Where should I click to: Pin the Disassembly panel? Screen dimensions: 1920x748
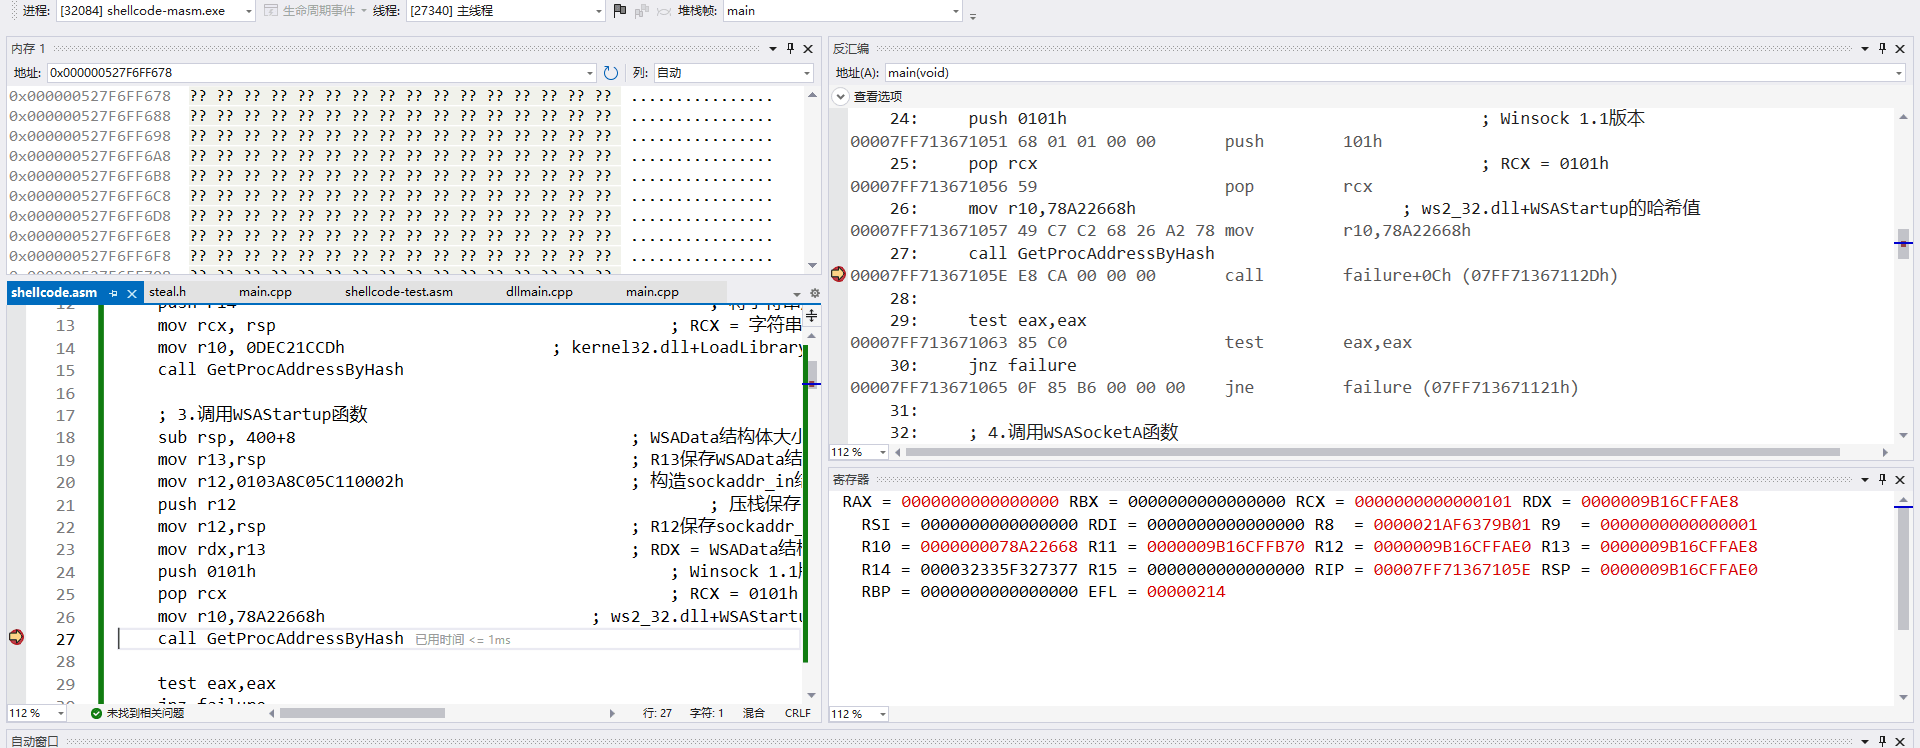1882,48
